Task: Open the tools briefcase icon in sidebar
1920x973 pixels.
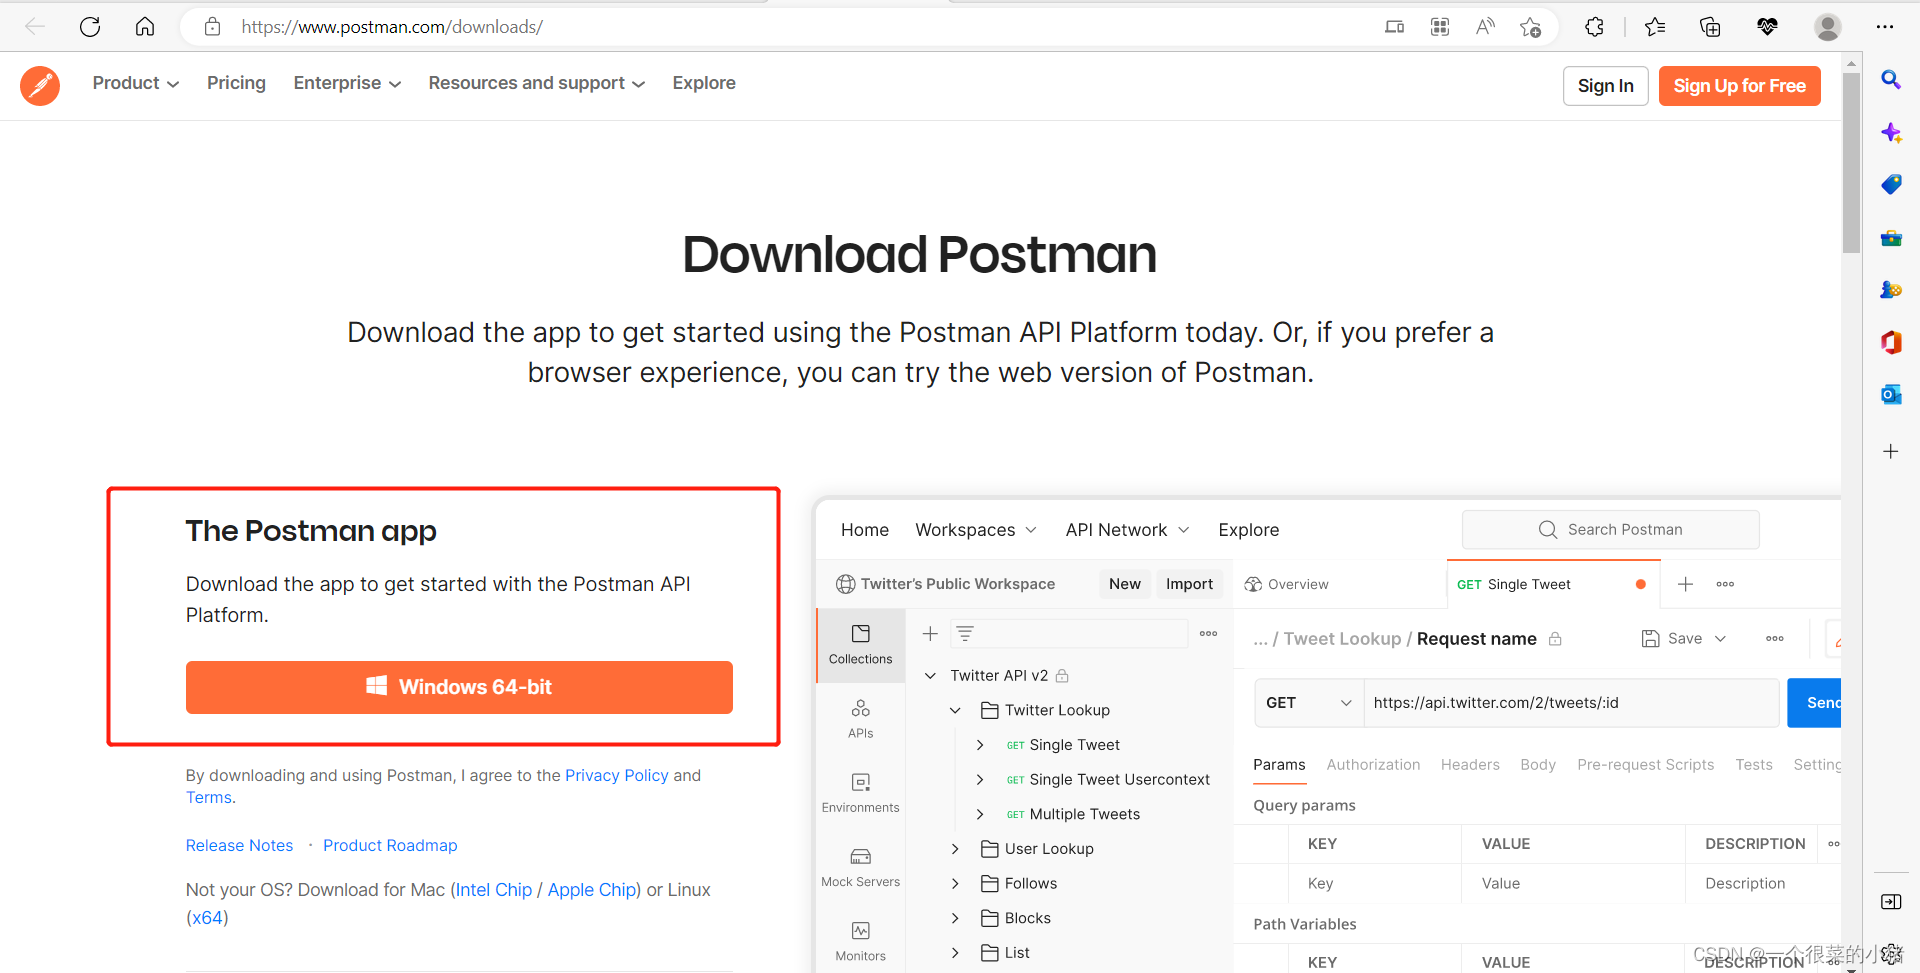Action: point(1891,237)
